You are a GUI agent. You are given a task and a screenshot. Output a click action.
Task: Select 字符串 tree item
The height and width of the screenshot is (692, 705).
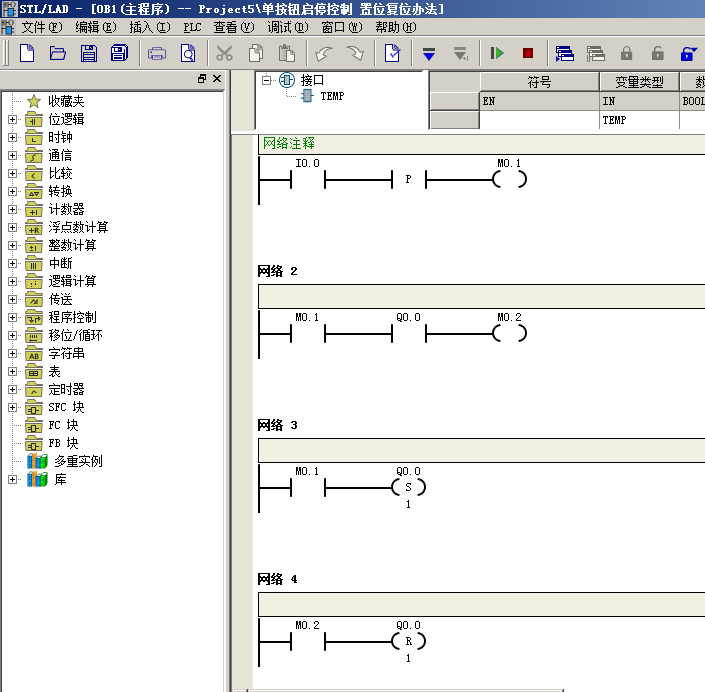(x=66, y=353)
